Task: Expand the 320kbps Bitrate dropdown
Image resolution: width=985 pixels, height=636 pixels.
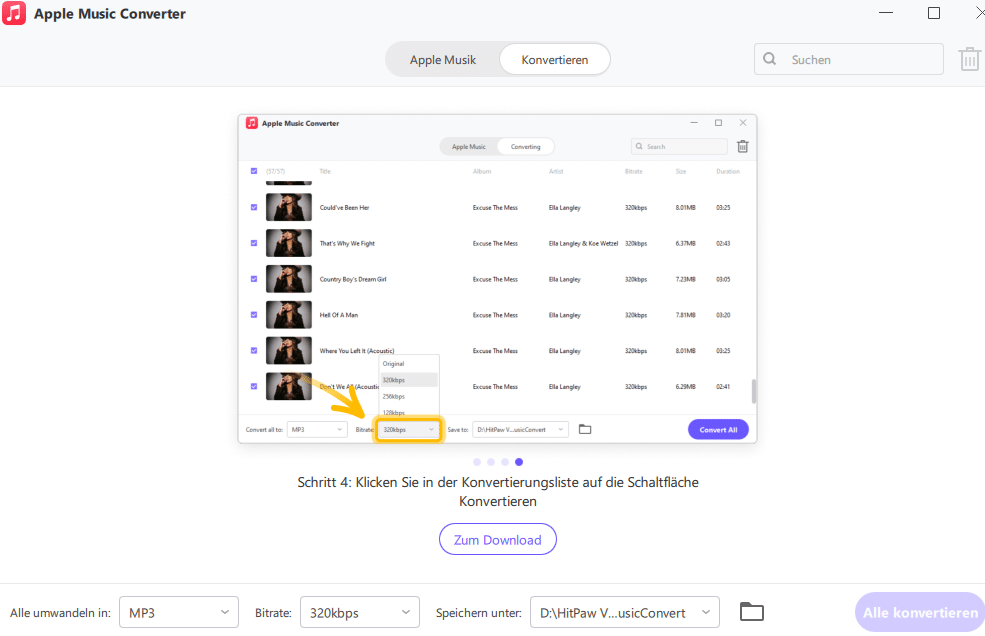Action: (360, 612)
